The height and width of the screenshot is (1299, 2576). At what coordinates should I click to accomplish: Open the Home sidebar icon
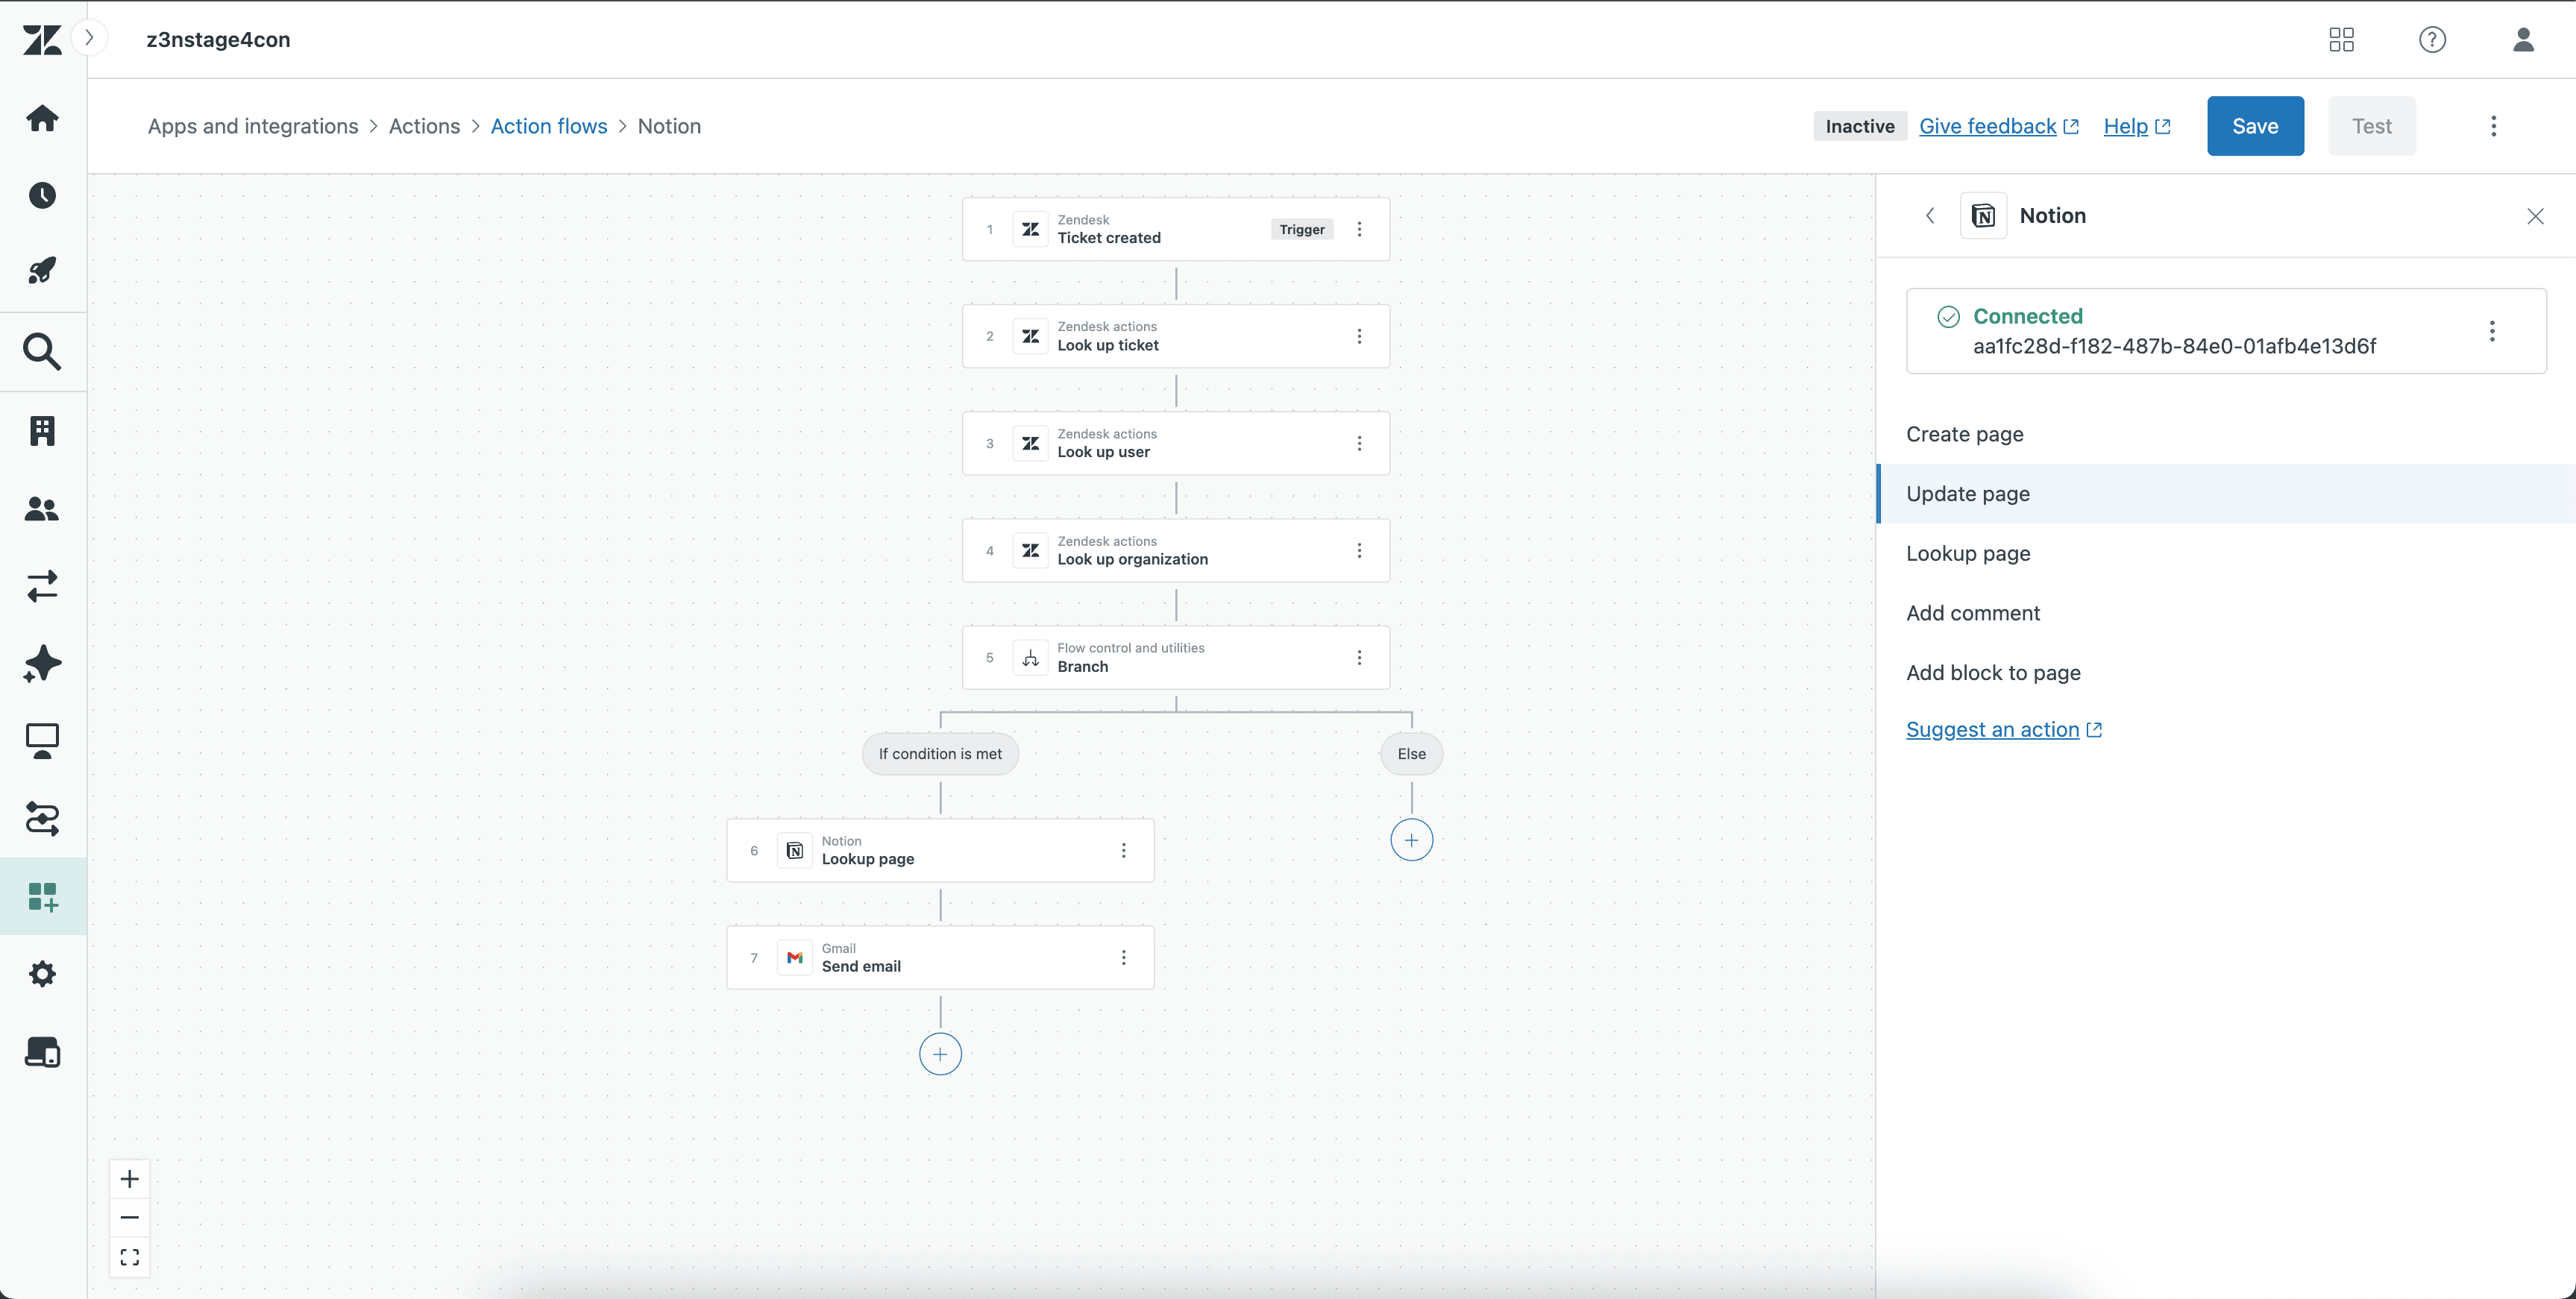coord(42,118)
